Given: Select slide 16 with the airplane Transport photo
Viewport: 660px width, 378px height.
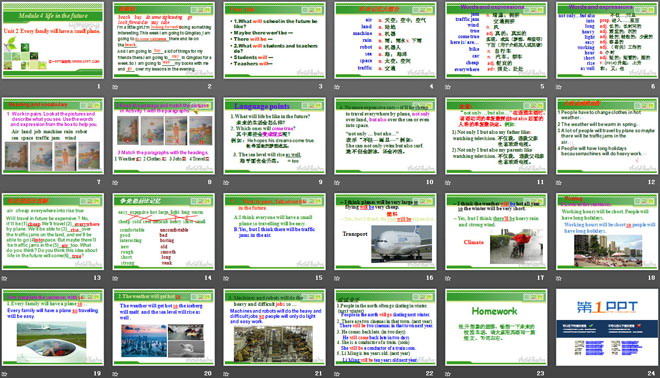Looking at the screenshot, I should (x=386, y=232).
